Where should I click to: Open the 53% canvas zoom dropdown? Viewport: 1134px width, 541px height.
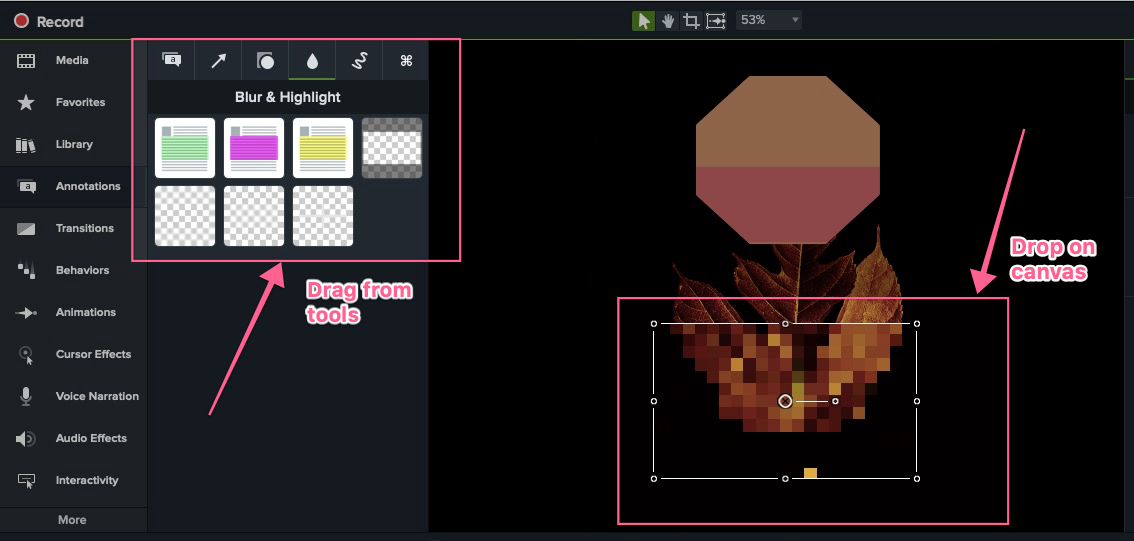pyautogui.click(x=768, y=20)
